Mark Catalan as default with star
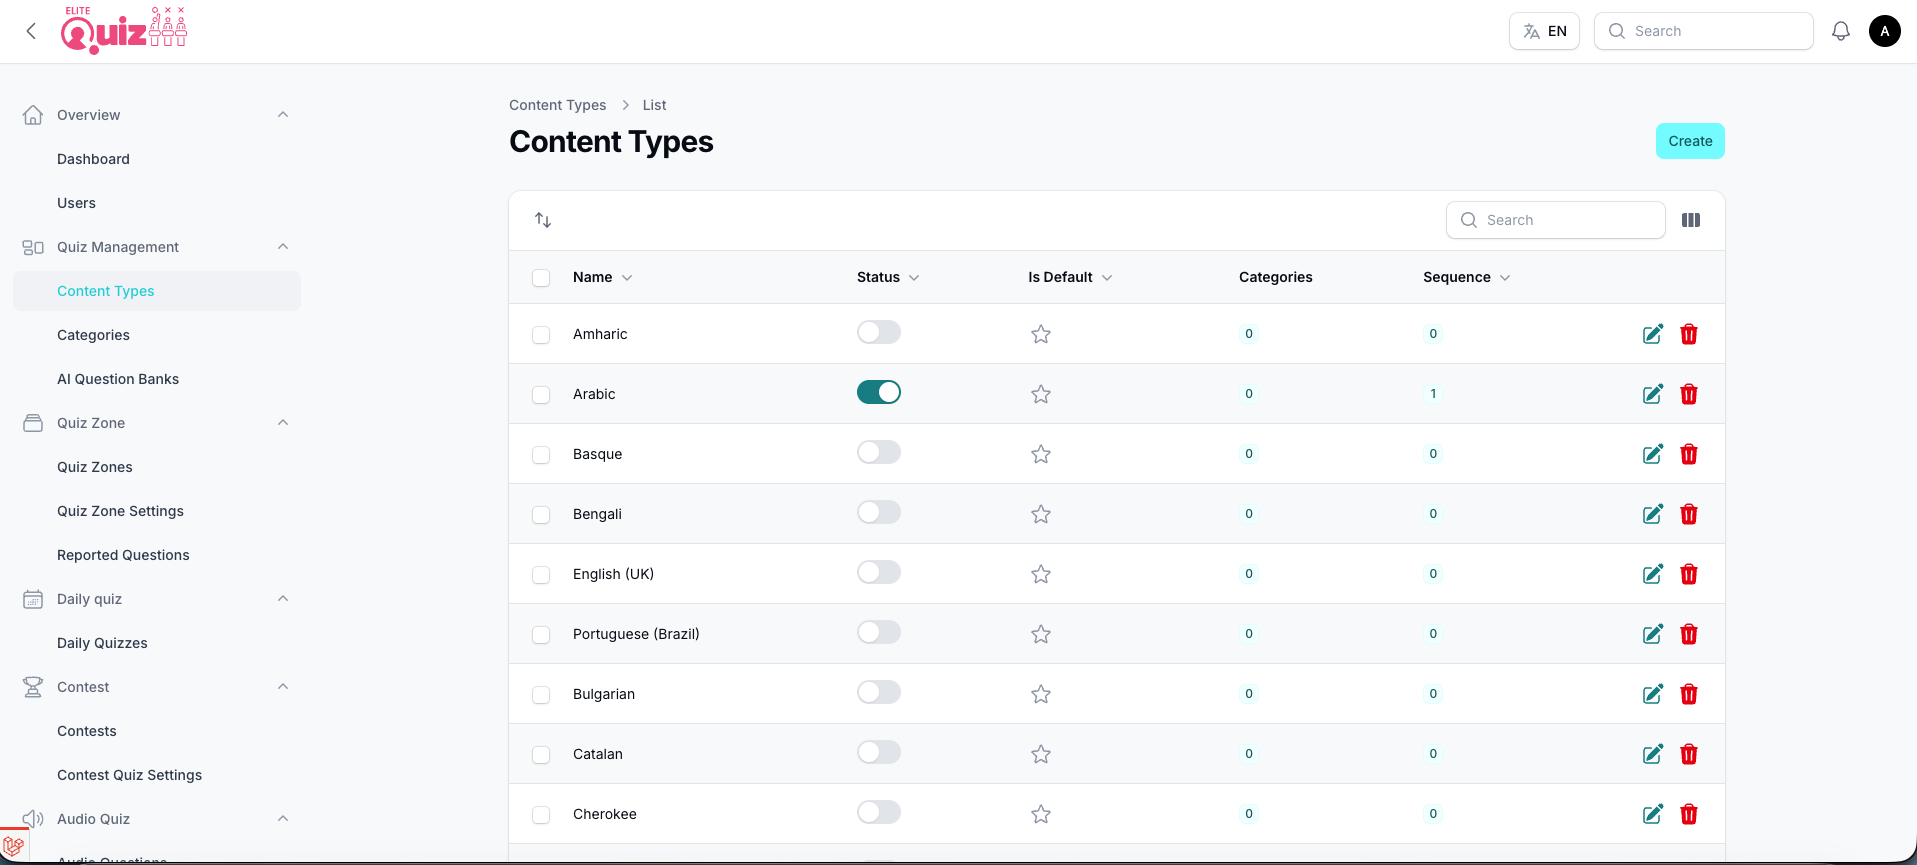 pyautogui.click(x=1041, y=754)
